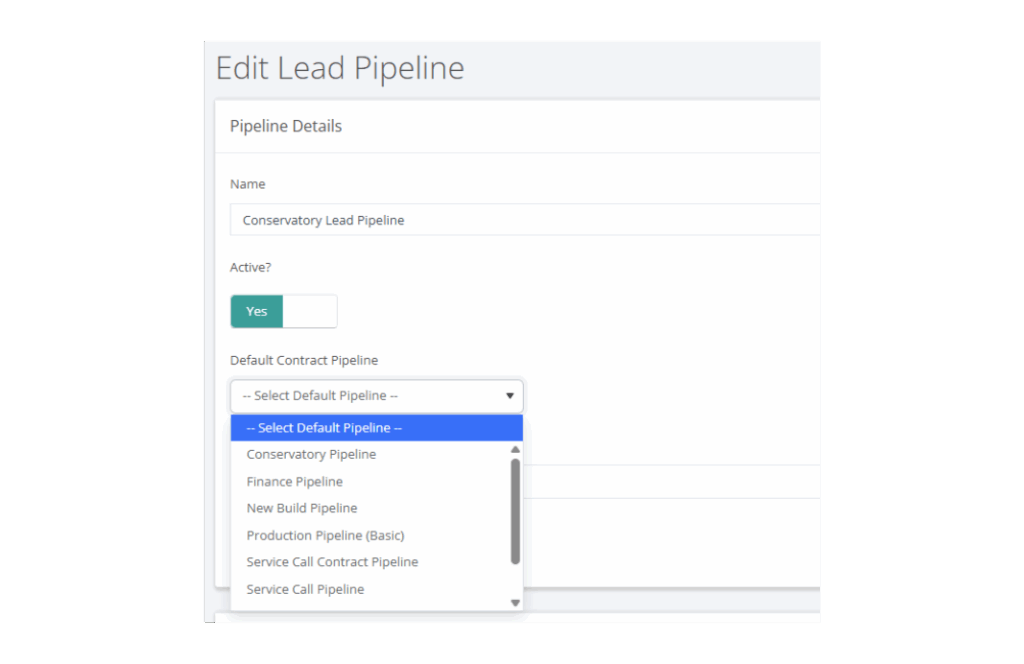The image size is (1024, 664).
Task: Click the dropdown list scroll down arrow
Action: (515, 603)
